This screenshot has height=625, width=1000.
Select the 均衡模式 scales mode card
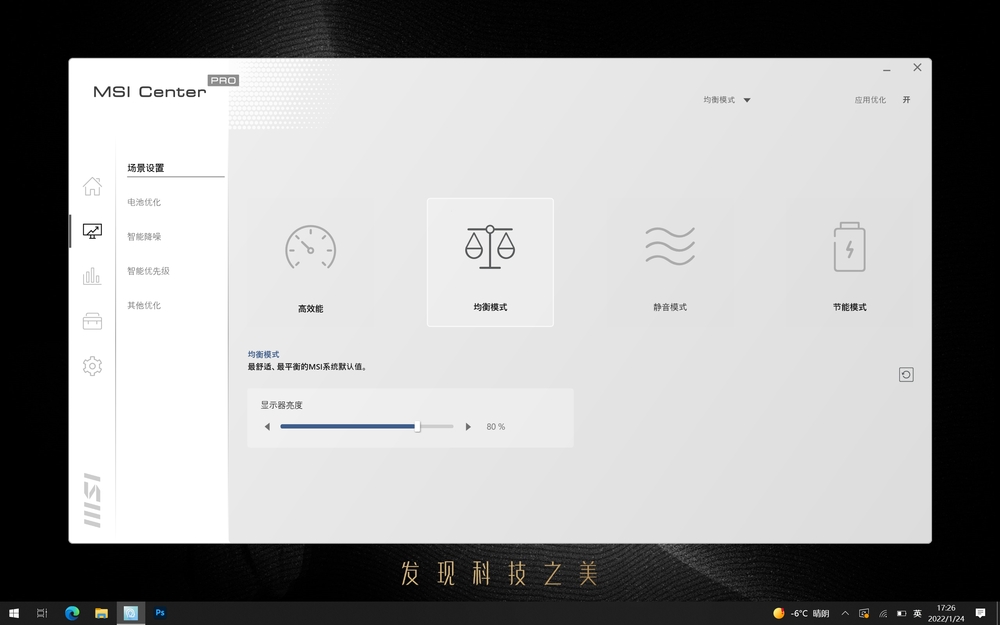coord(490,263)
